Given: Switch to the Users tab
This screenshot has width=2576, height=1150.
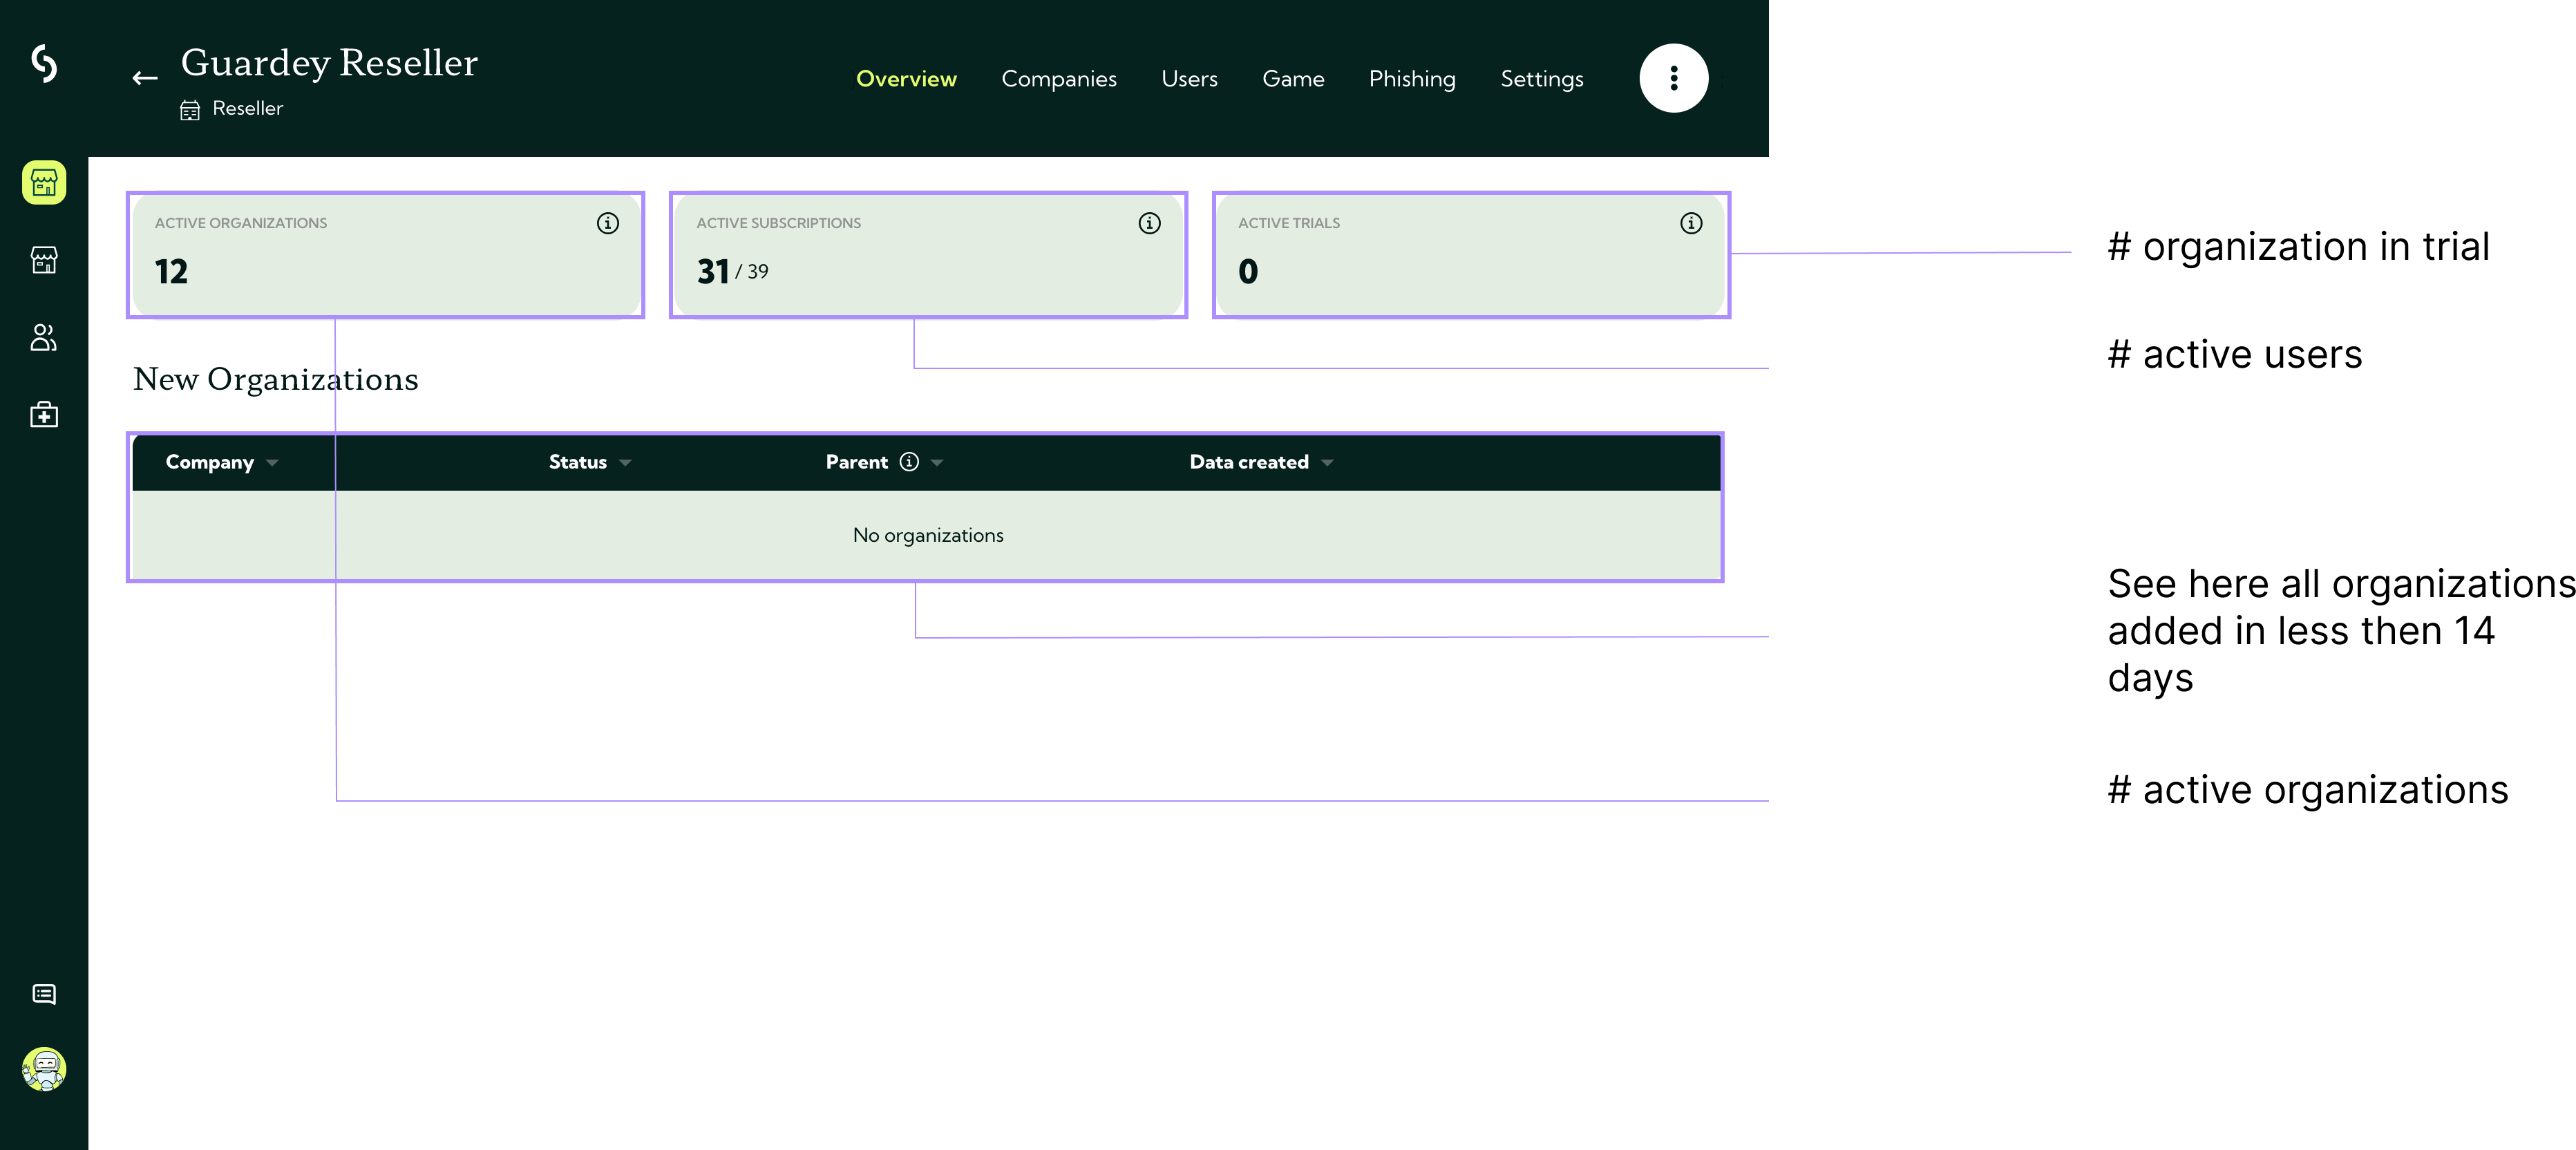Looking at the screenshot, I should pyautogui.click(x=1189, y=79).
